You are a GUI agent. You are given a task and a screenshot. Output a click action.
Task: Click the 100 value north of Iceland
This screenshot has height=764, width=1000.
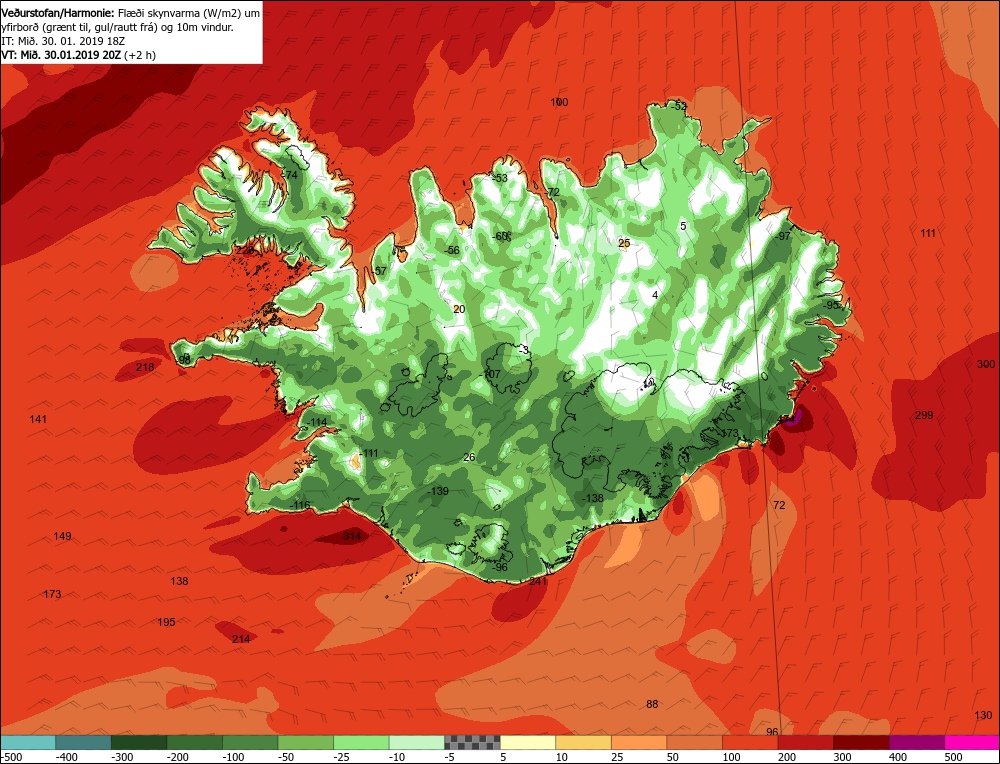(559, 102)
